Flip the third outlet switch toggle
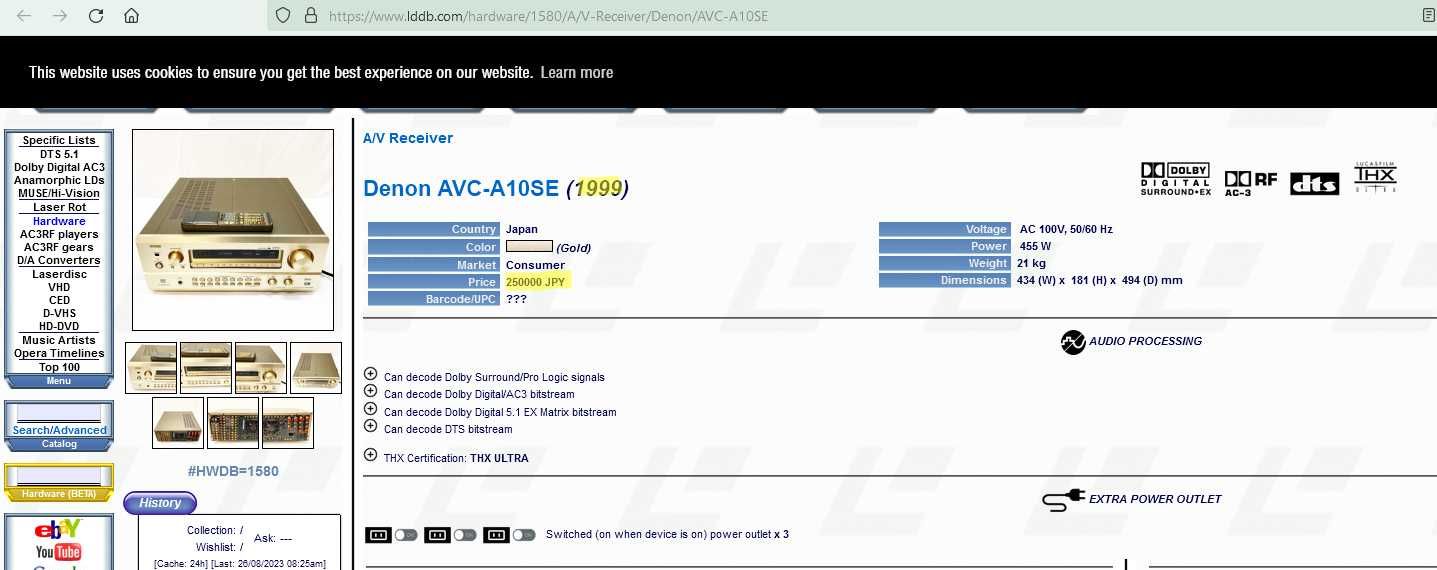 point(524,535)
